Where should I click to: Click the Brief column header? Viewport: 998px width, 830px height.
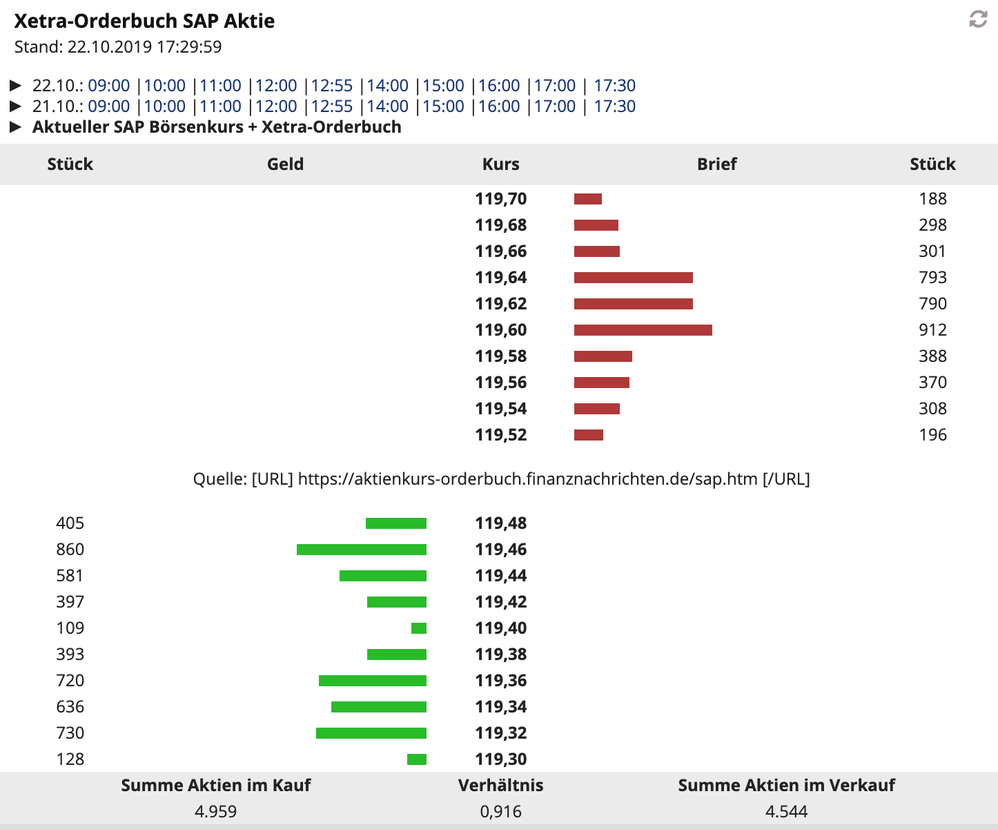717,164
